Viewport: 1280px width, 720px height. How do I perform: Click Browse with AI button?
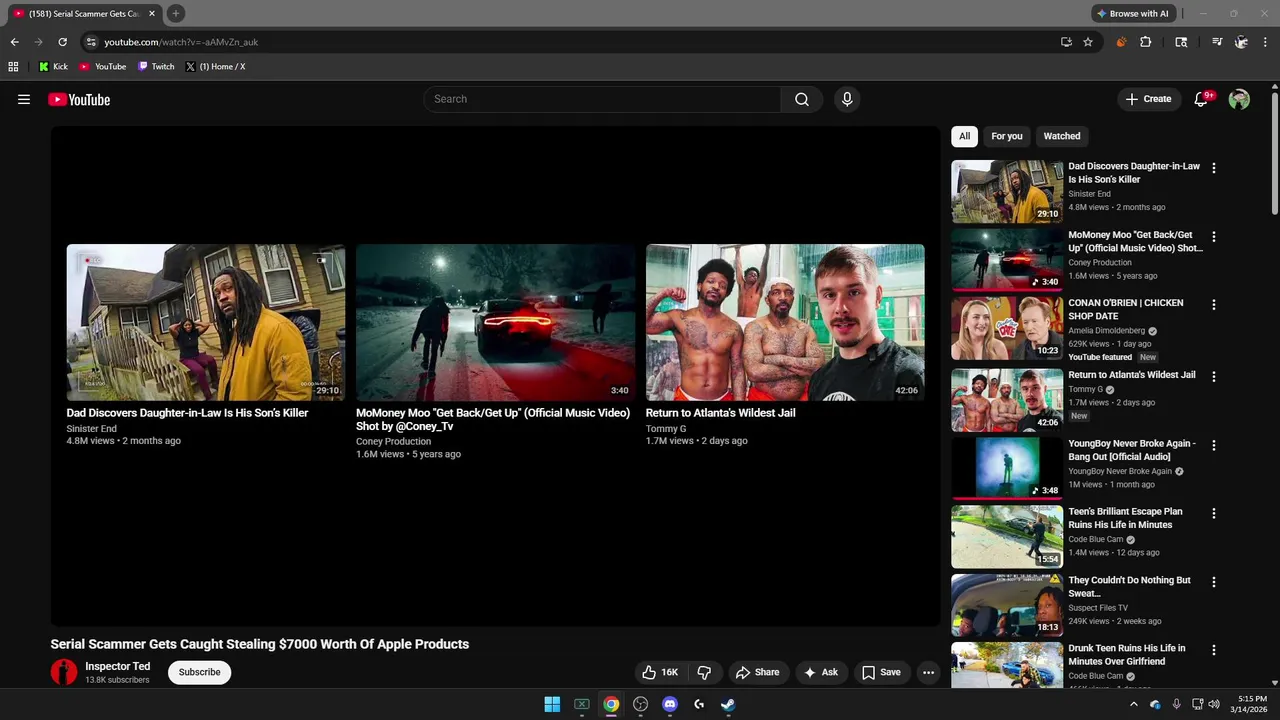(1133, 13)
